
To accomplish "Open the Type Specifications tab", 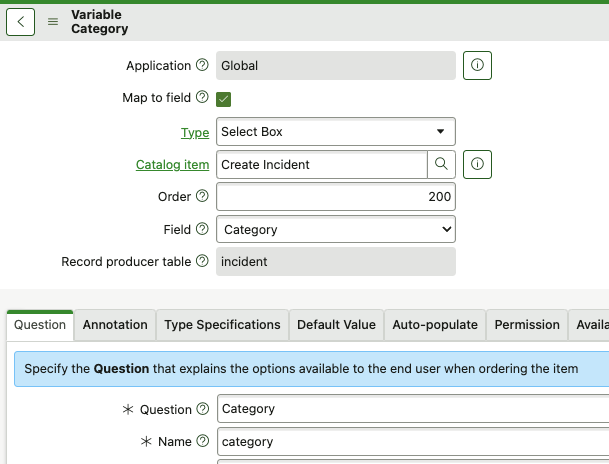I will point(222,325).
